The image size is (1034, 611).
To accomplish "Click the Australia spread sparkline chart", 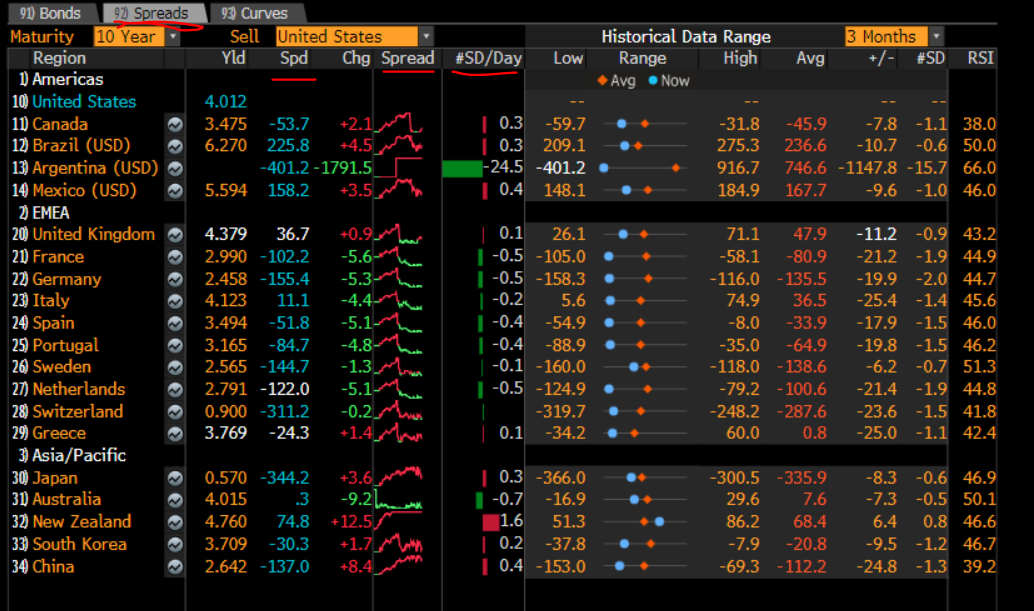I will point(398,500).
